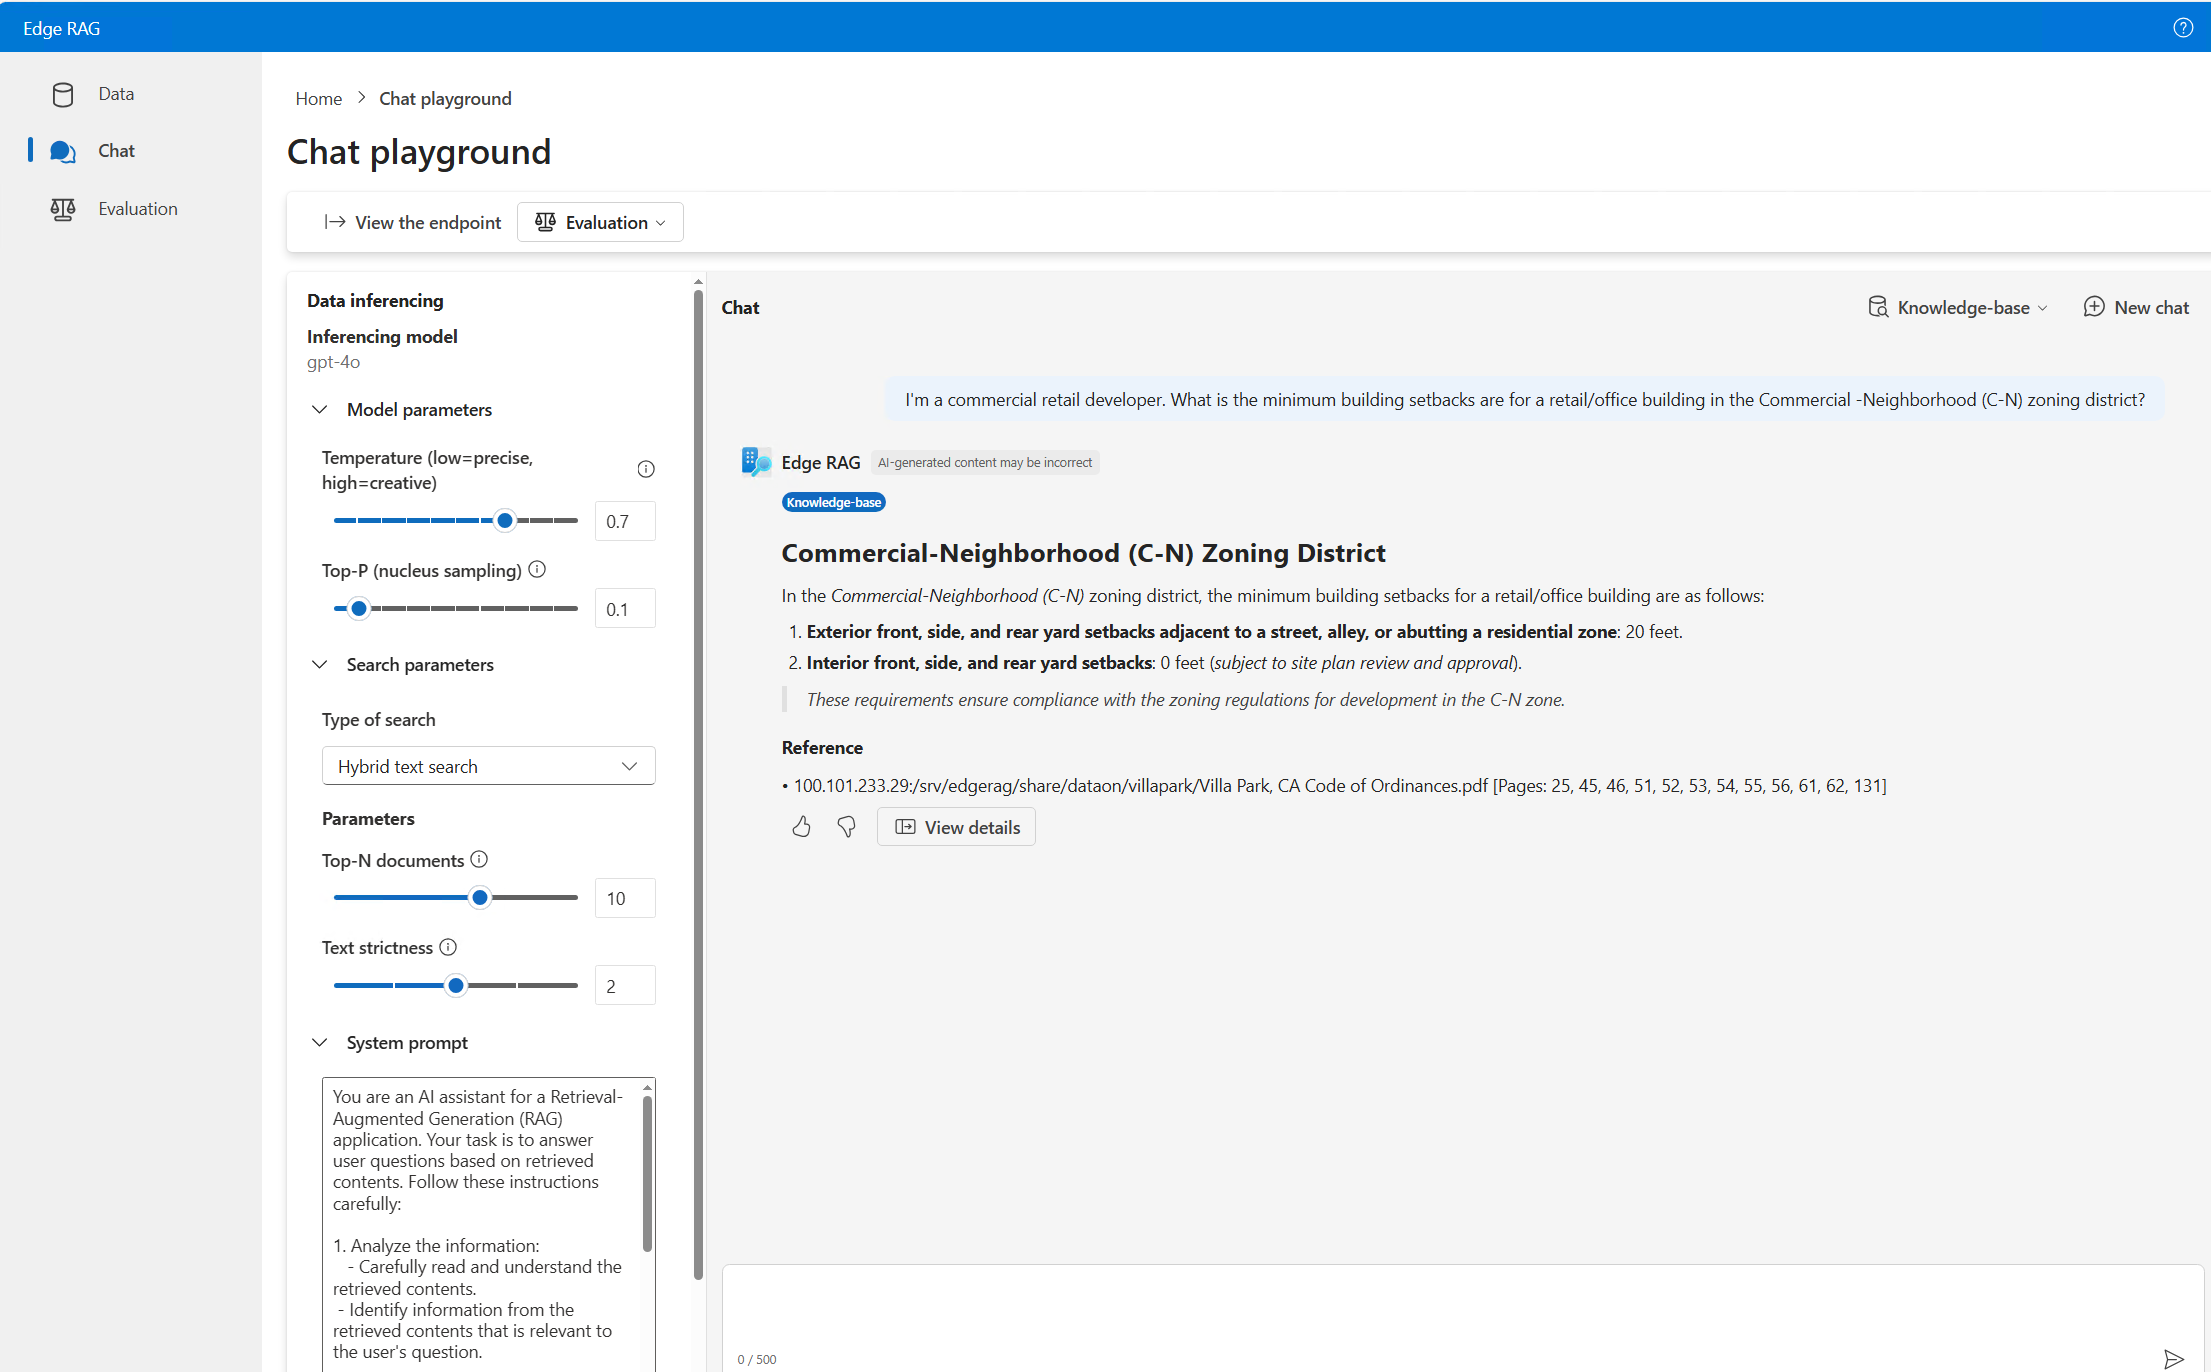2211x1372 pixels.
Task: Click the Temperature slider handle
Action: click(x=505, y=520)
